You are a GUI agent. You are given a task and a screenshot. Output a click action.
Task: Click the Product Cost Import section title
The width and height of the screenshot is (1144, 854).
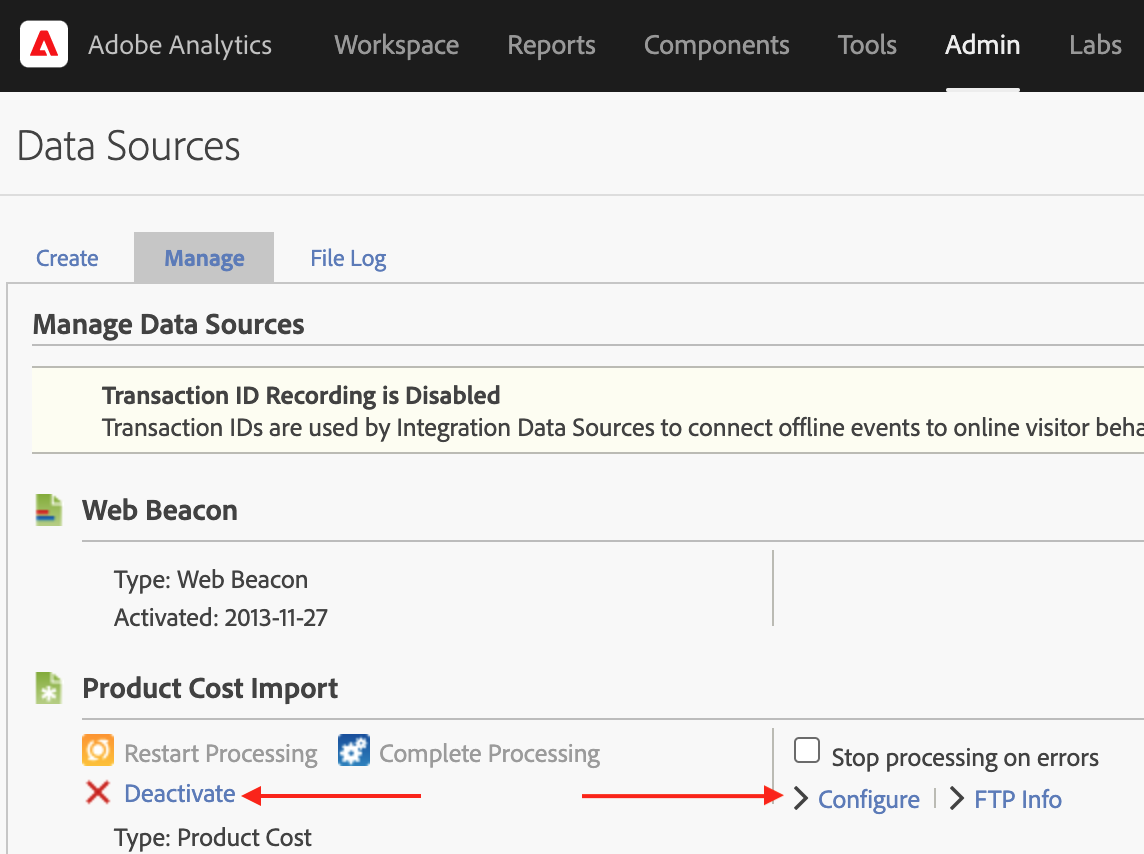tap(210, 688)
